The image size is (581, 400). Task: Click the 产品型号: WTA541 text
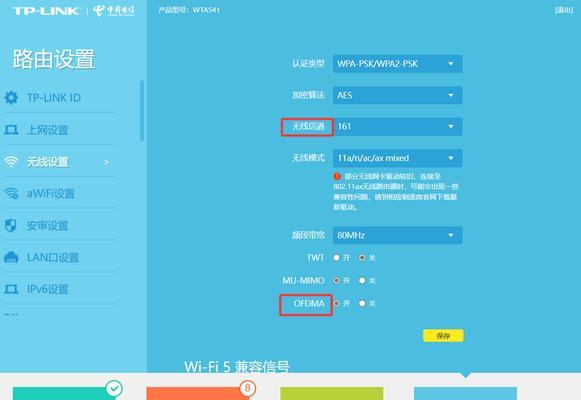coord(189,10)
